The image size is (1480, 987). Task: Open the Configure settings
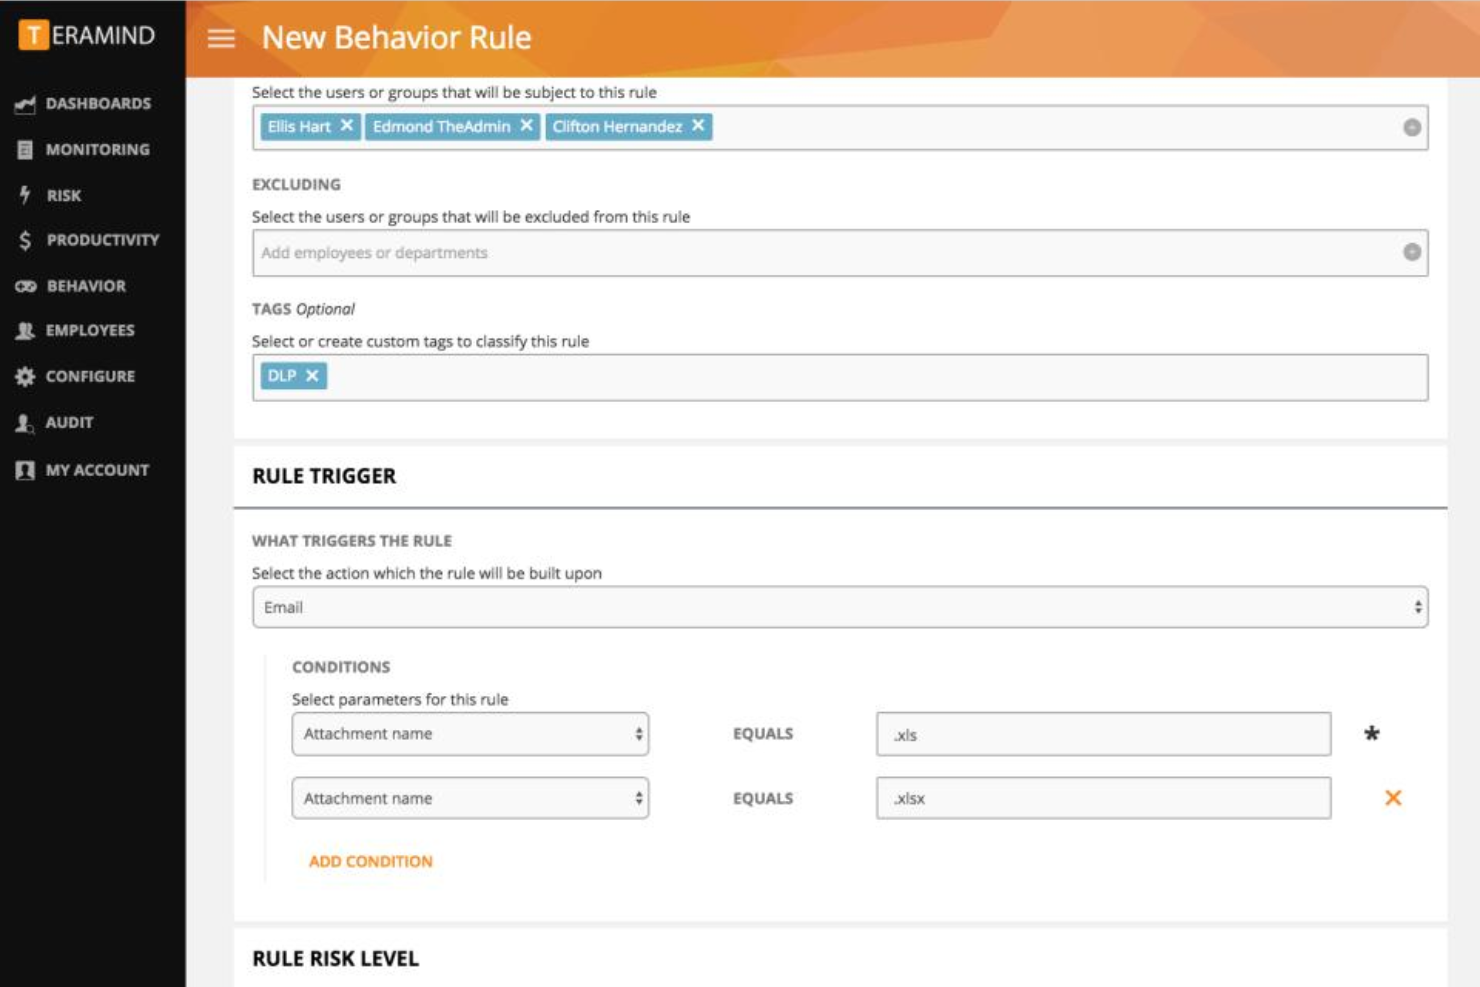90,376
